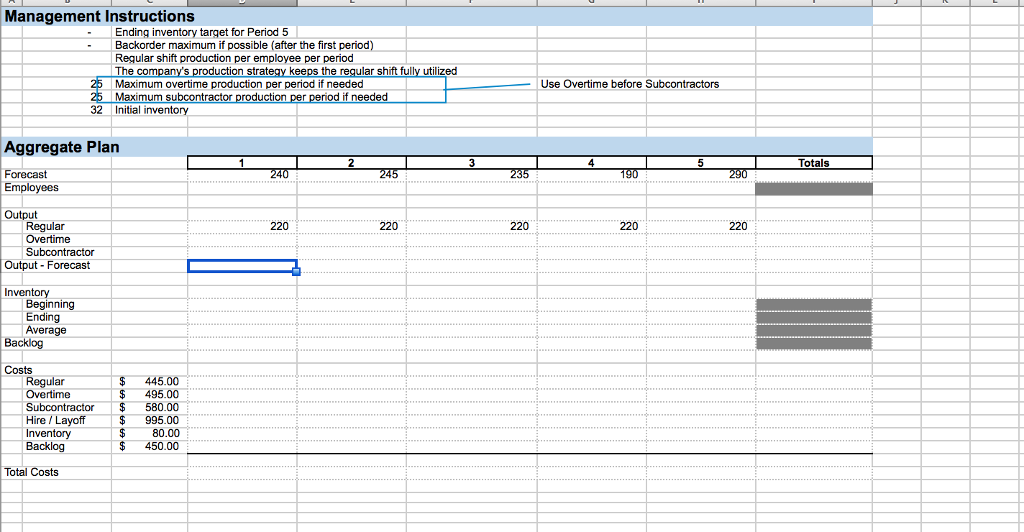1024x532 pixels.
Task: Select the gray Beginning inventory totals cell
Action: pyautogui.click(x=814, y=305)
